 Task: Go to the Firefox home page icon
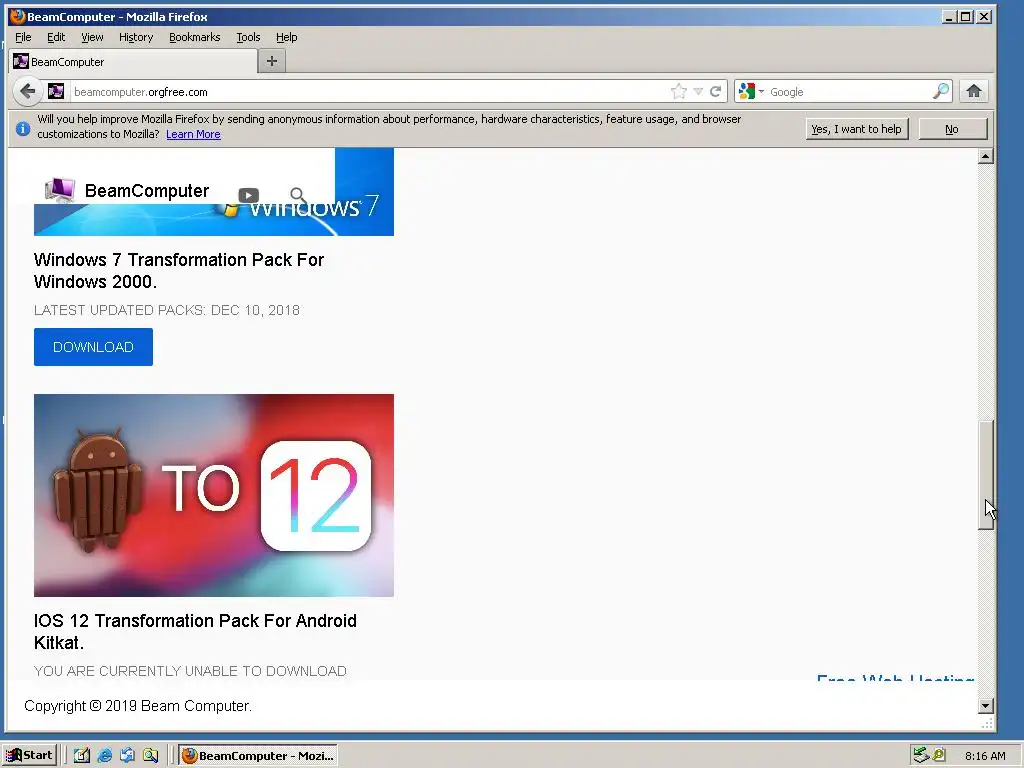(974, 91)
